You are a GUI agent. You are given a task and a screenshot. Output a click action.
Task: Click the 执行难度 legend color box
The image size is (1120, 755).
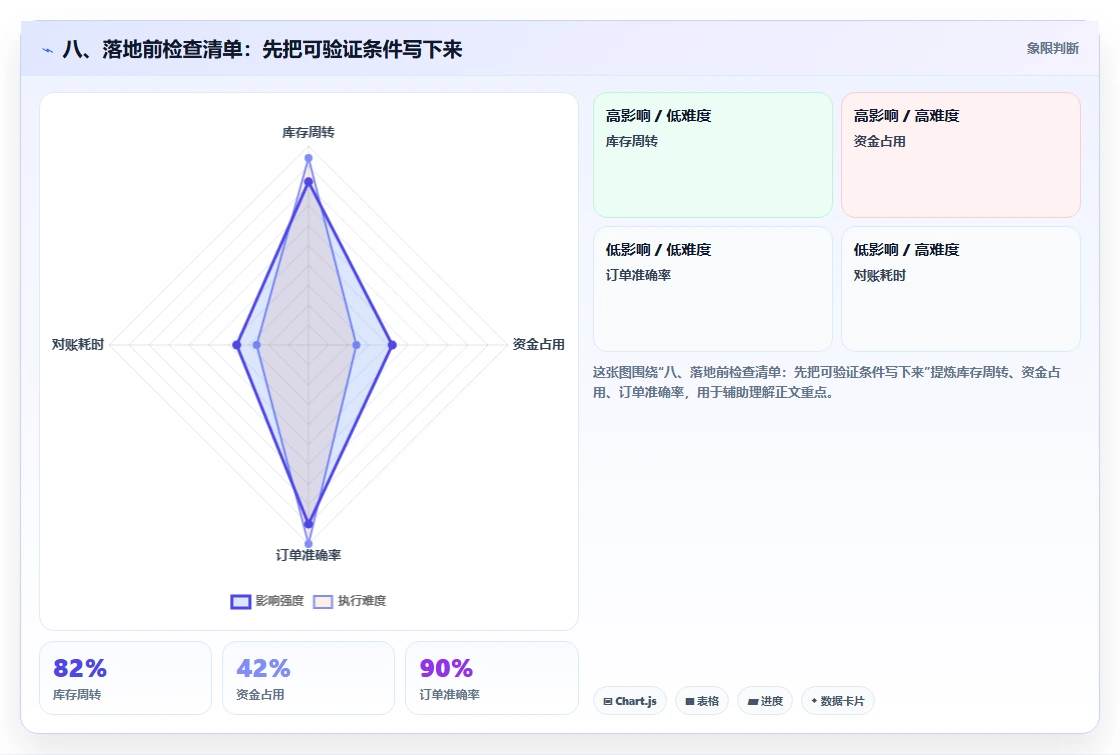coord(323,601)
